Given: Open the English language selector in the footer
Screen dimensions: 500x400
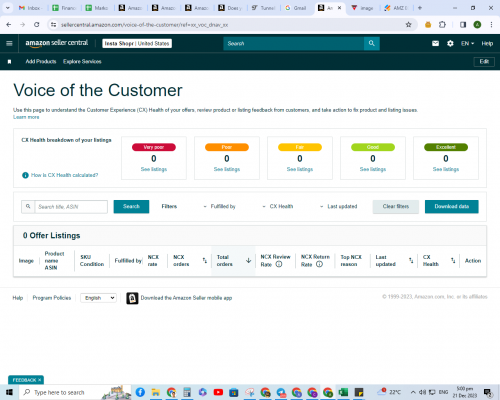Looking at the screenshot, I should click(98, 298).
